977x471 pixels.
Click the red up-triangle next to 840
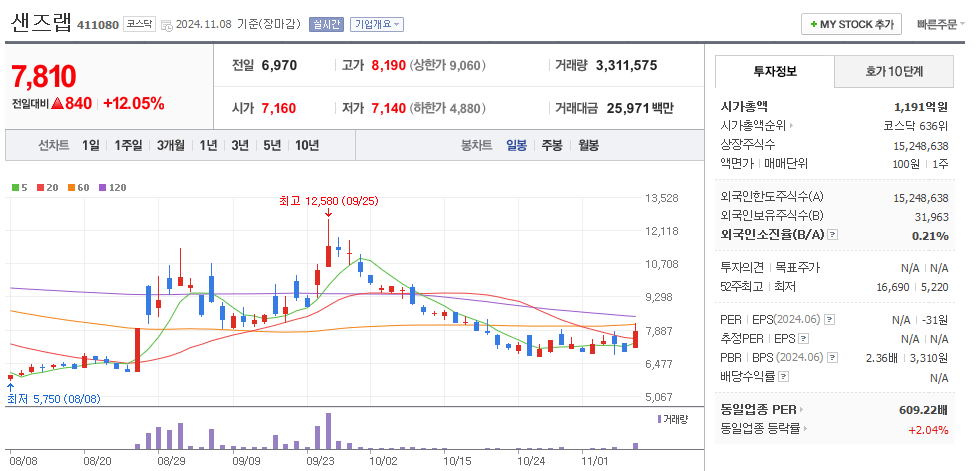click(57, 103)
